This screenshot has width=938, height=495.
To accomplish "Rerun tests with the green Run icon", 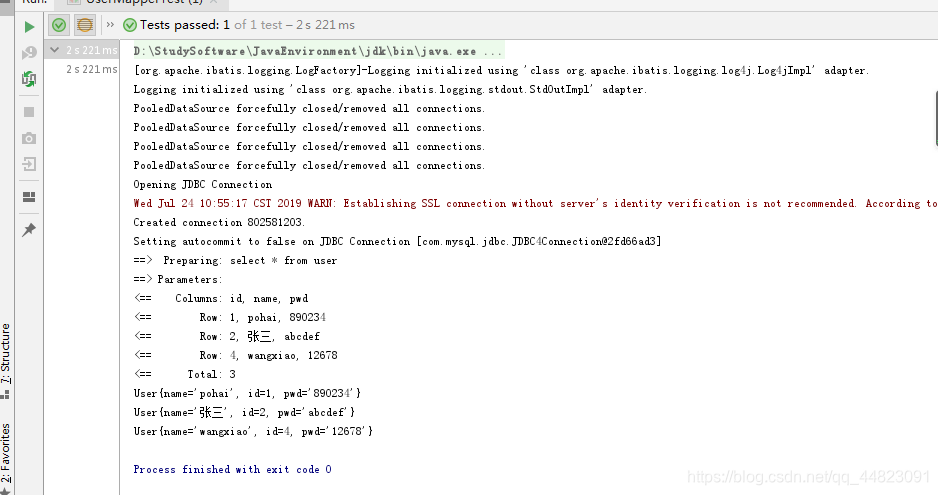I will [29, 27].
